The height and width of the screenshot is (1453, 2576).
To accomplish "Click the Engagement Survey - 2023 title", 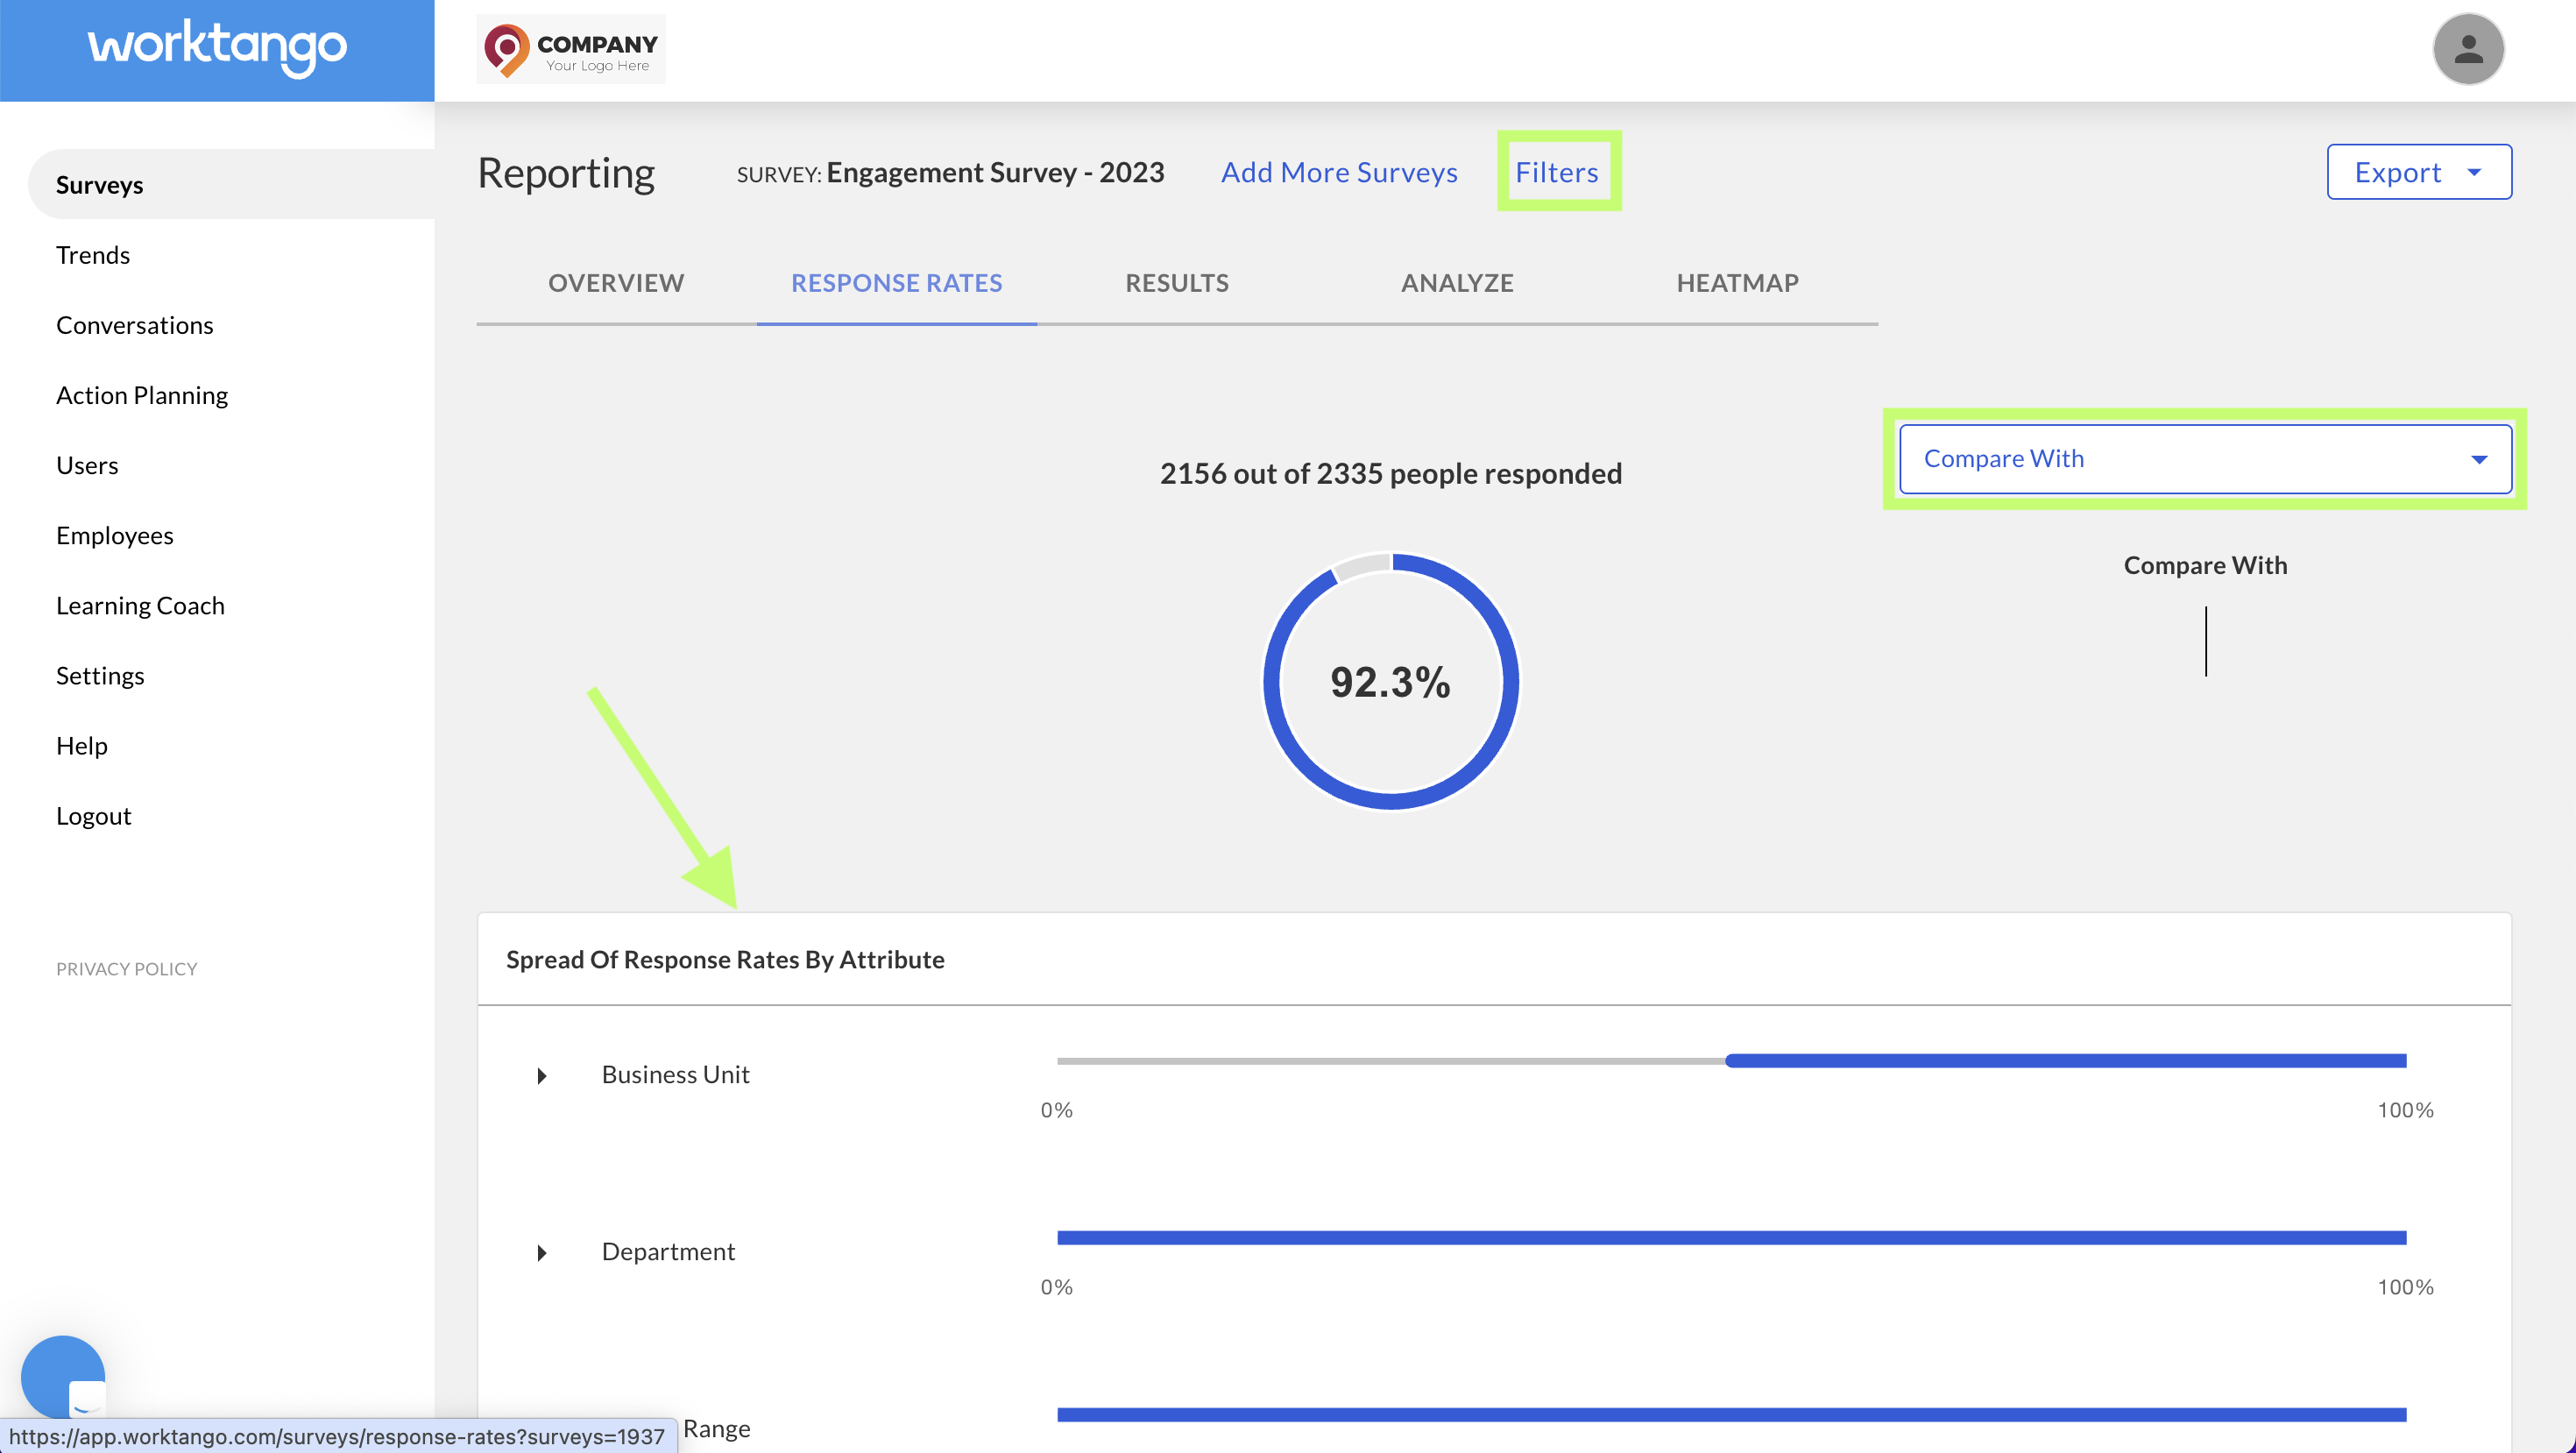I will coord(995,172).
